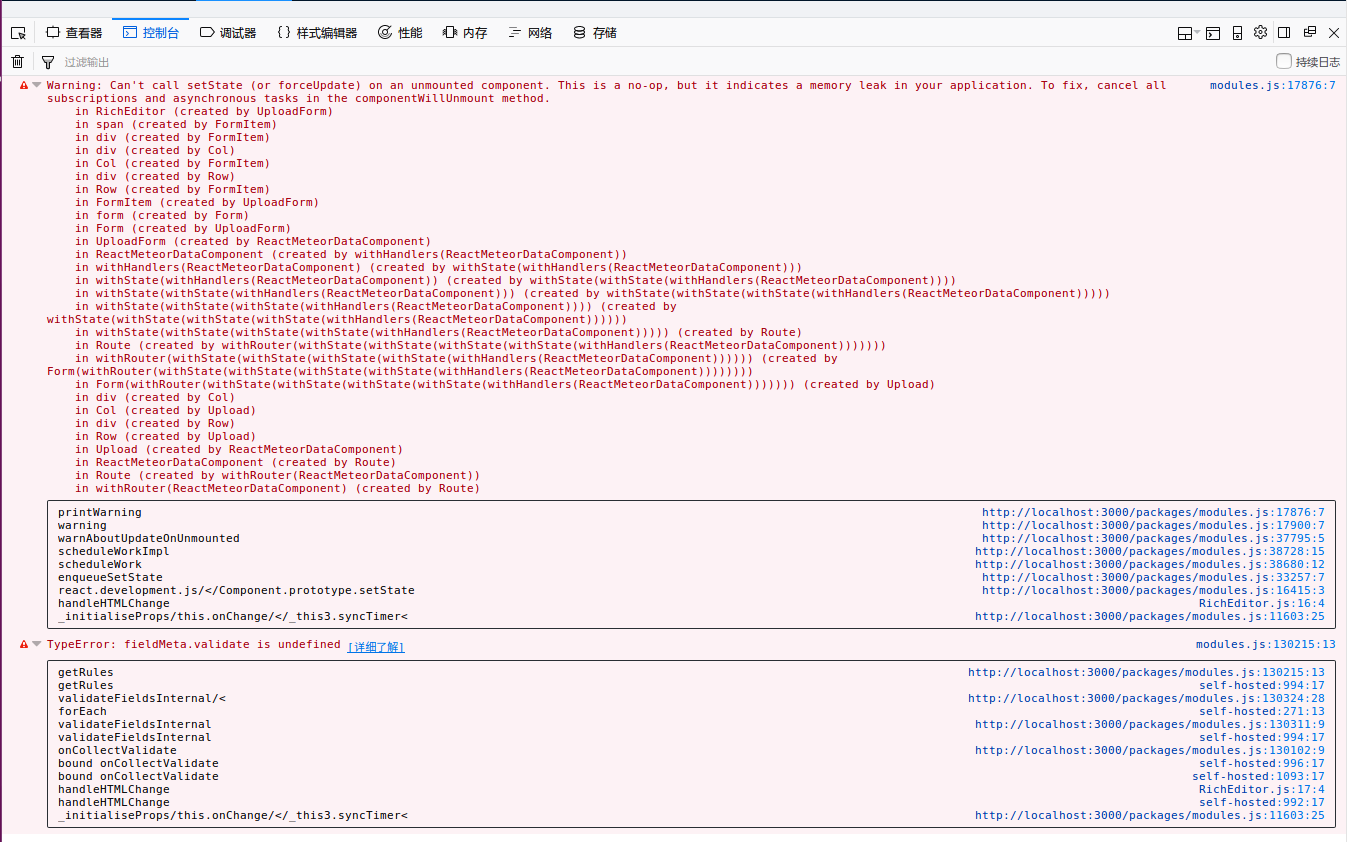Screen dimensions: 1348x842
Task: Dock DevTools to the side
Action: click(1285, 31)
